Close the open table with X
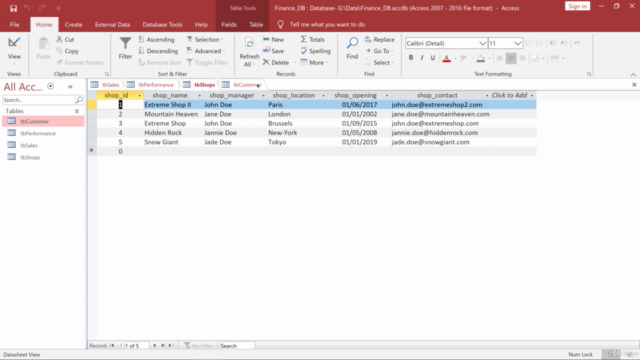This screenshot has height=360, width=640. 634,85
